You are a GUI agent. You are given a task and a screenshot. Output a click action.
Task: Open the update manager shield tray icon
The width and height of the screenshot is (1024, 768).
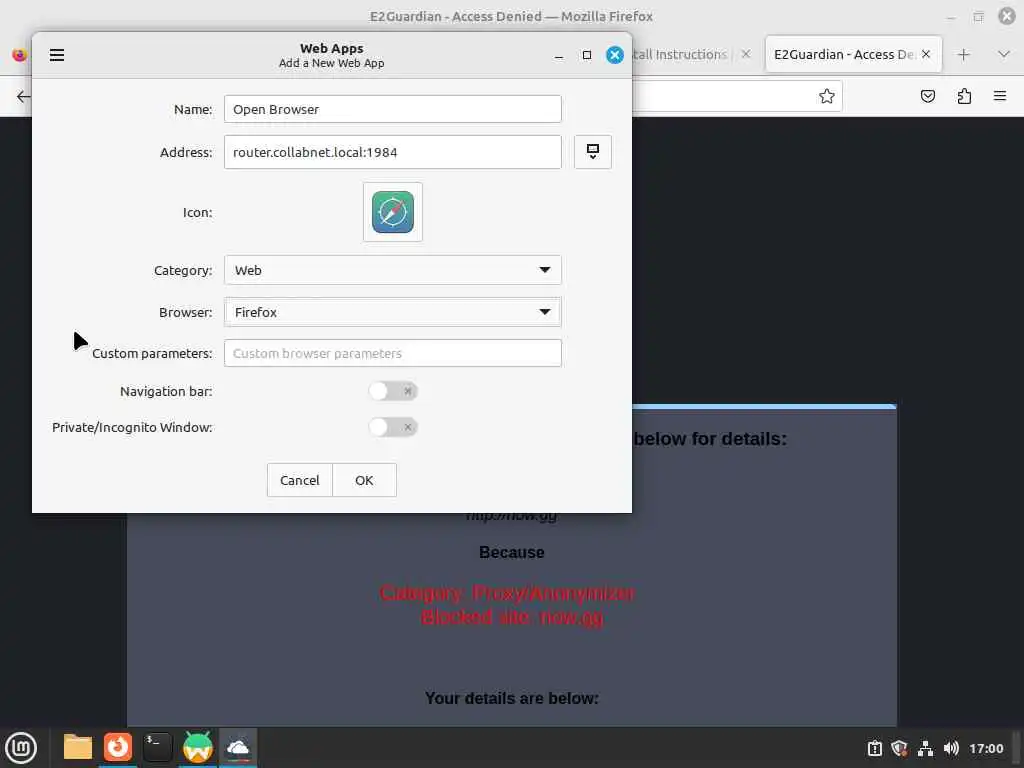point(899,748)
